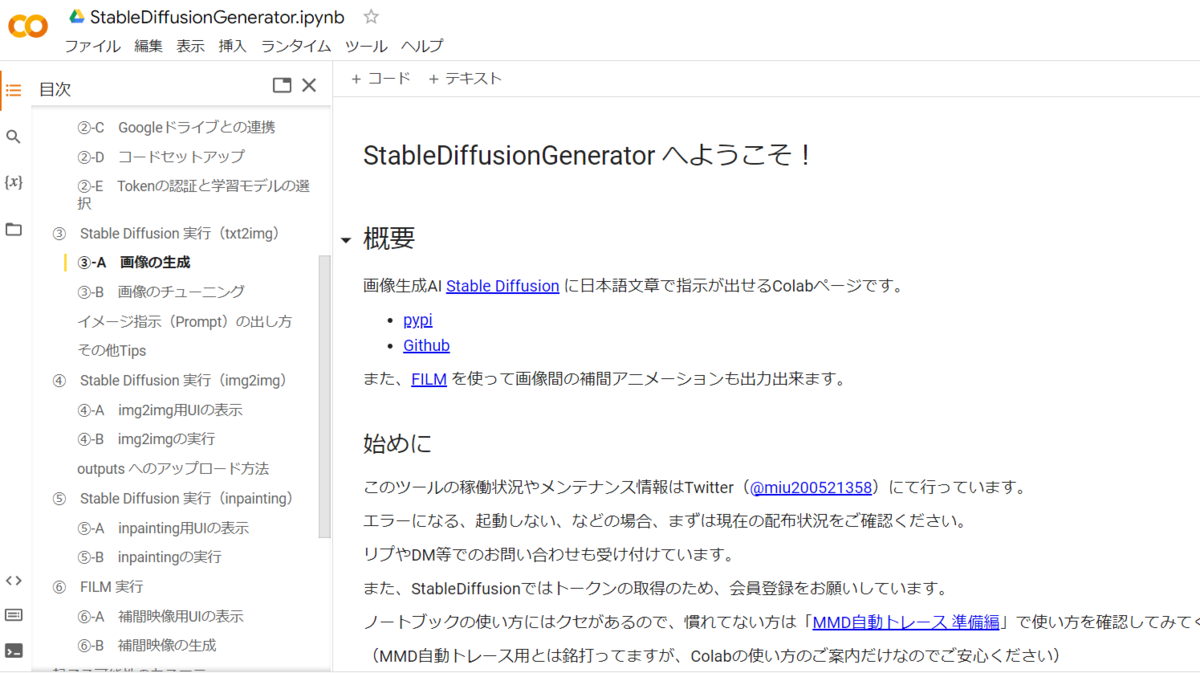Go to ②-D コードセットアップ
Image resolution: width=1200 pixels, height=673 pixels.
coord(161,157)
